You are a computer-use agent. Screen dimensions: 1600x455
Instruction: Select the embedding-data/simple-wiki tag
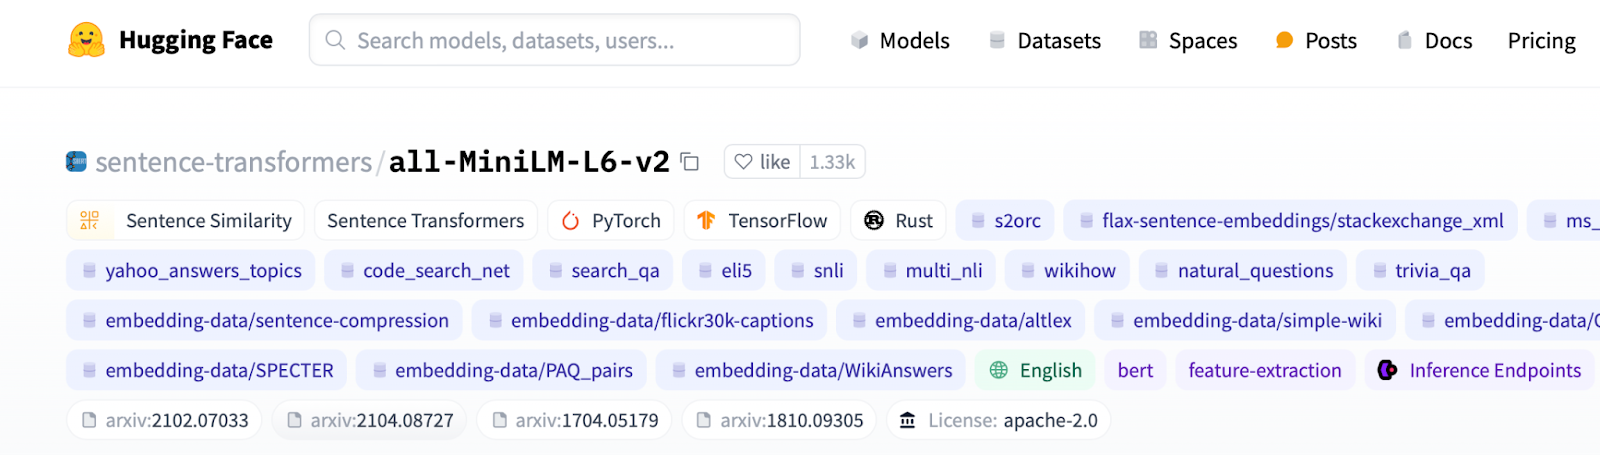pos(1245,321)
